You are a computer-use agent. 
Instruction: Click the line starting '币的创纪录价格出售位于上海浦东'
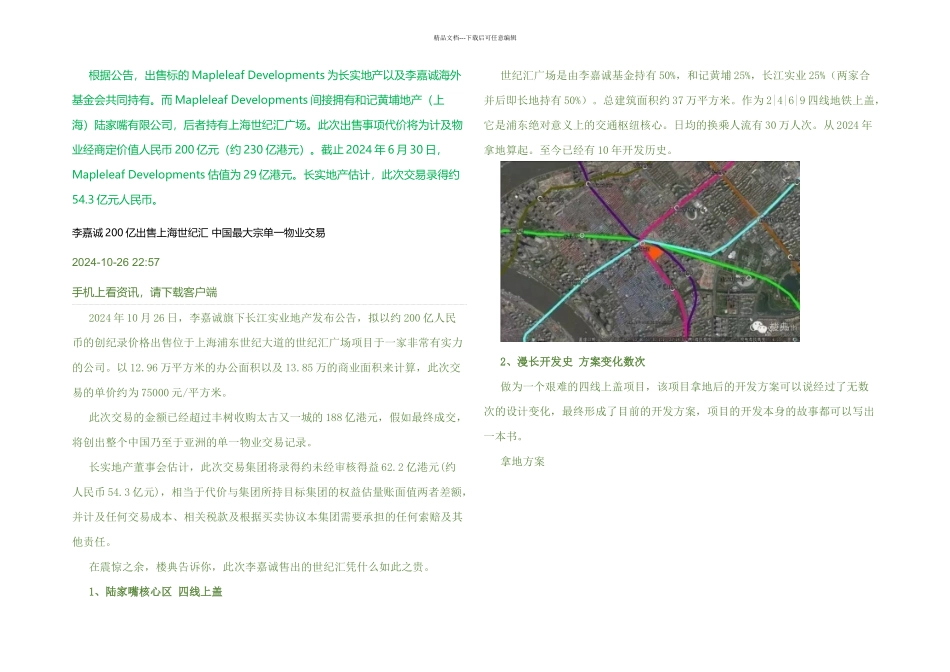pyautogui.click(x=267, y=343)
